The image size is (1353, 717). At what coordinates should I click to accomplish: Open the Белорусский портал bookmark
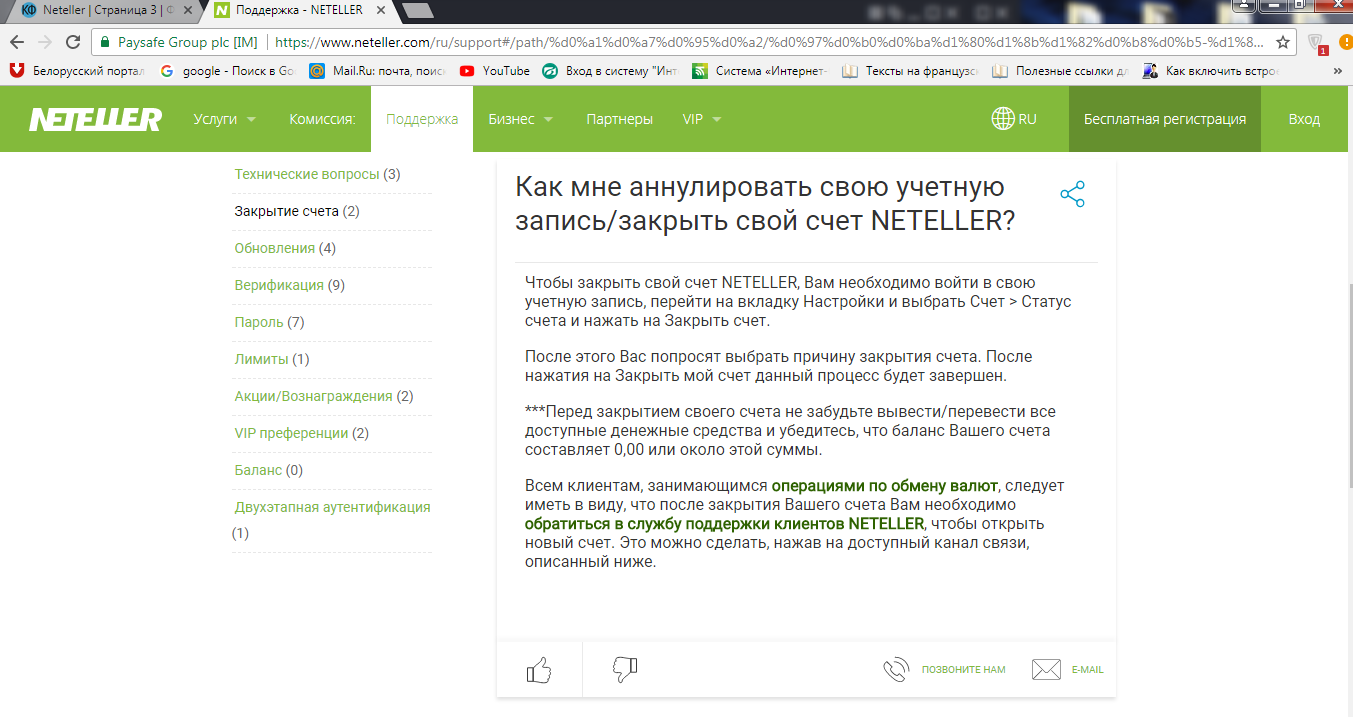pyautogui.click(x=78, y=71)
